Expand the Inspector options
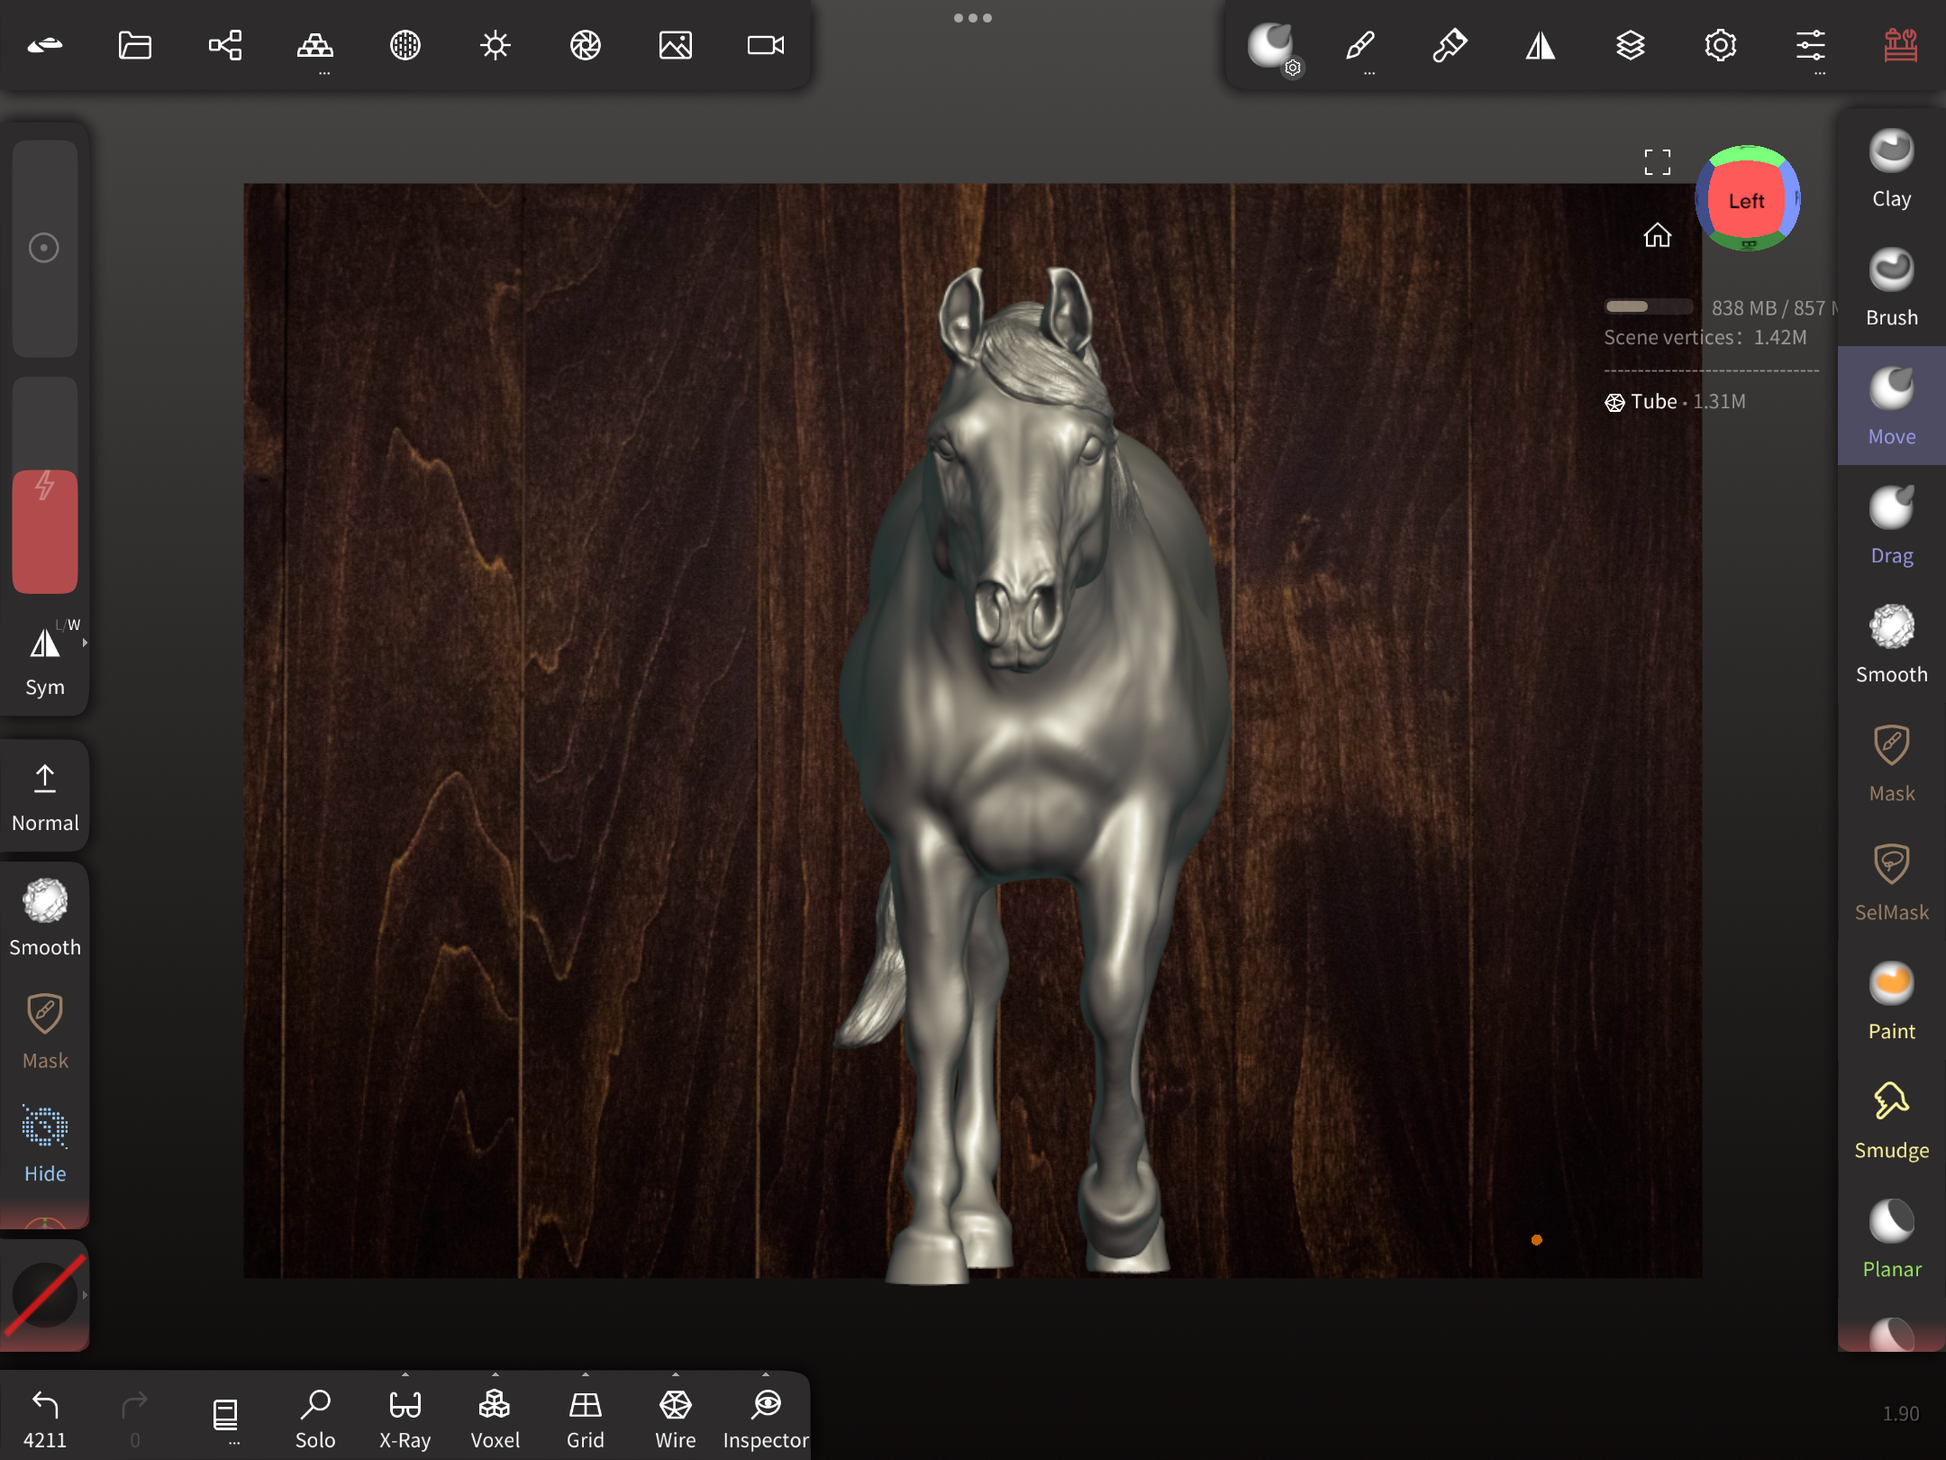 pos(765,1375)
